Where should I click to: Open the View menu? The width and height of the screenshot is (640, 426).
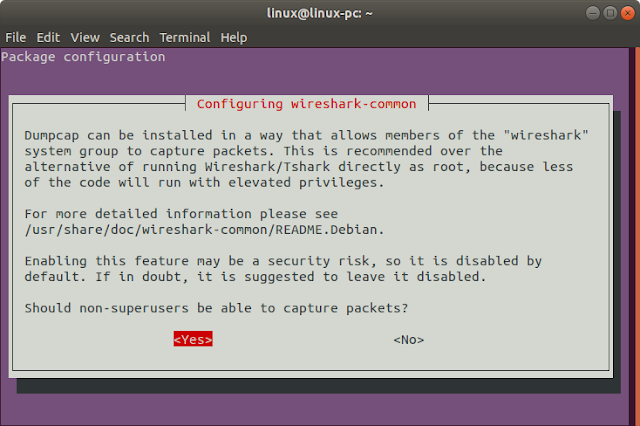(85, 38)
